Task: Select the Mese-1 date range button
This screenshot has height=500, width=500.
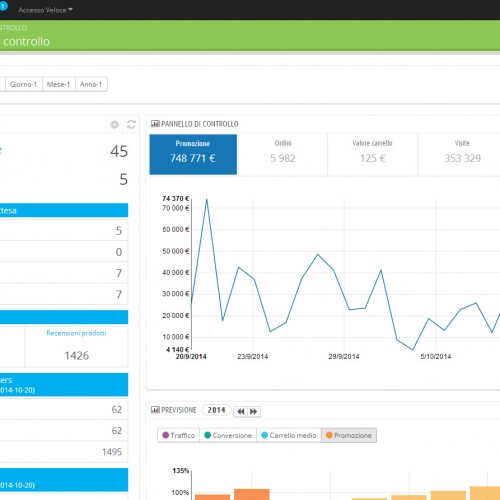Action: (59, 84)
